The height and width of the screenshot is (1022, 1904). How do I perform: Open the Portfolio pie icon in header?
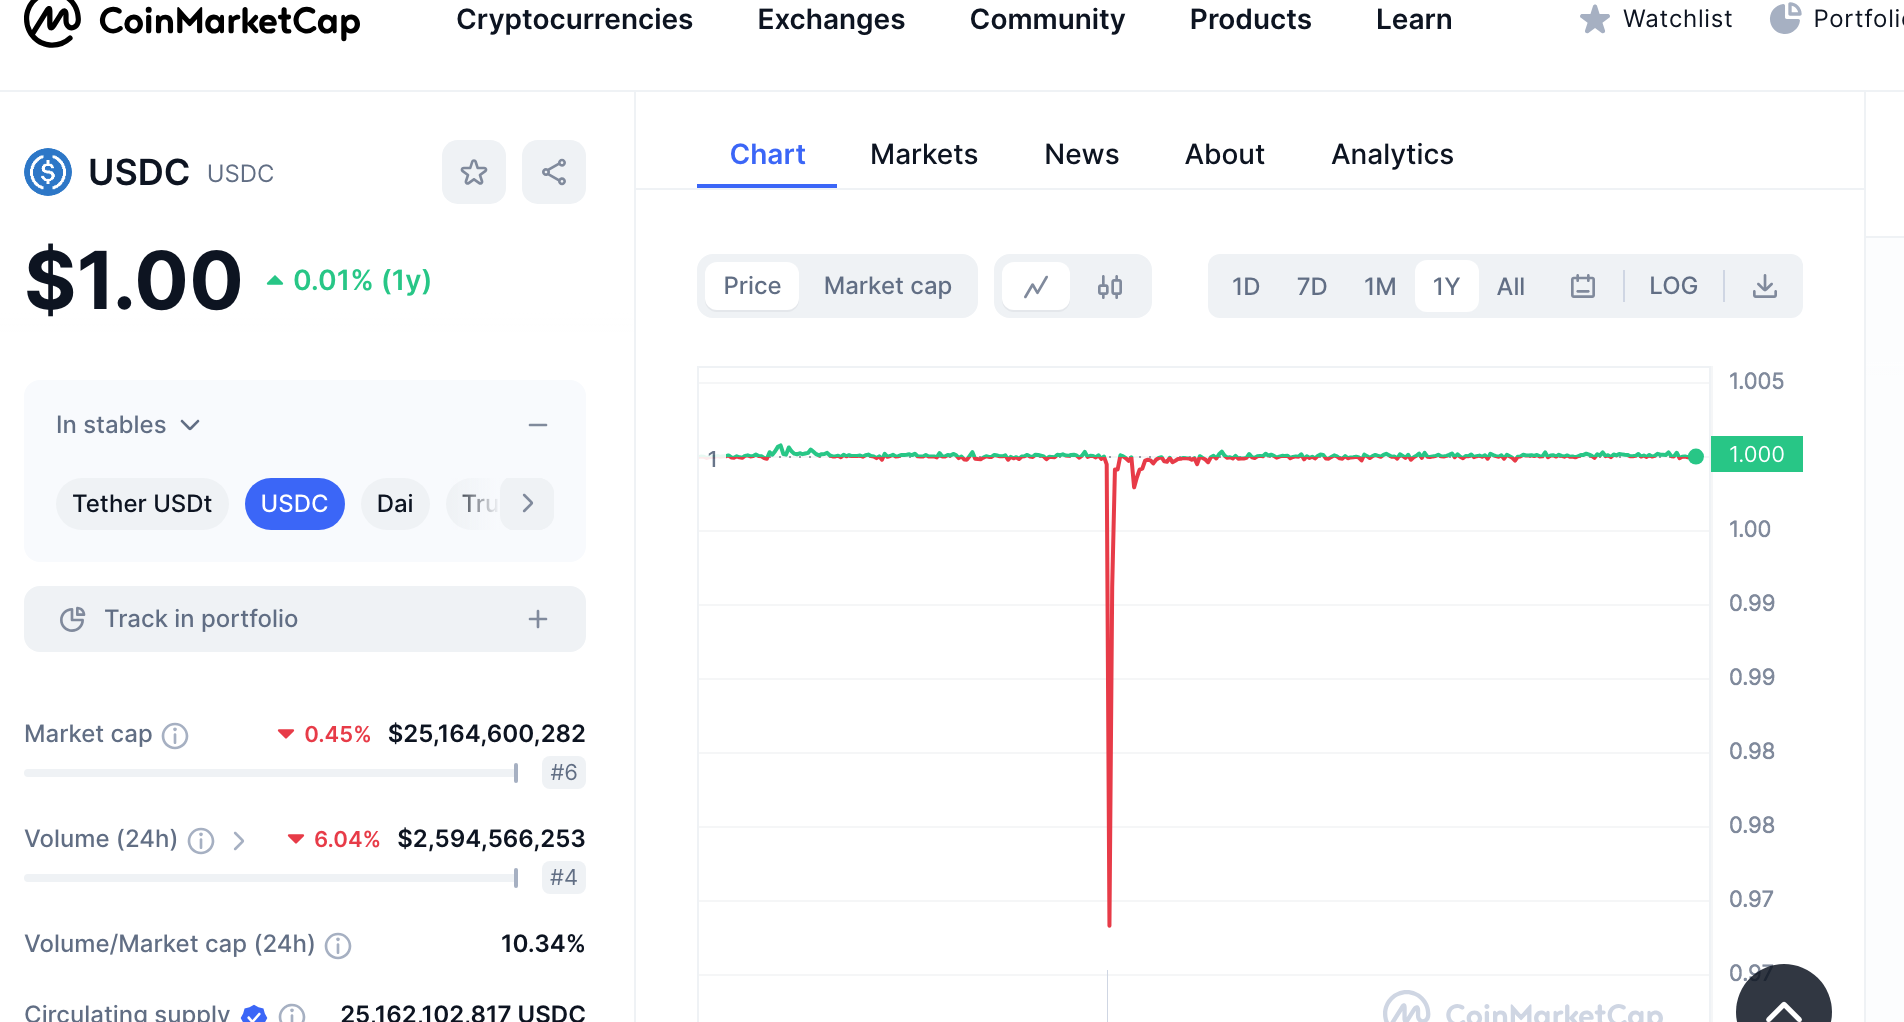coord(1785,18)
